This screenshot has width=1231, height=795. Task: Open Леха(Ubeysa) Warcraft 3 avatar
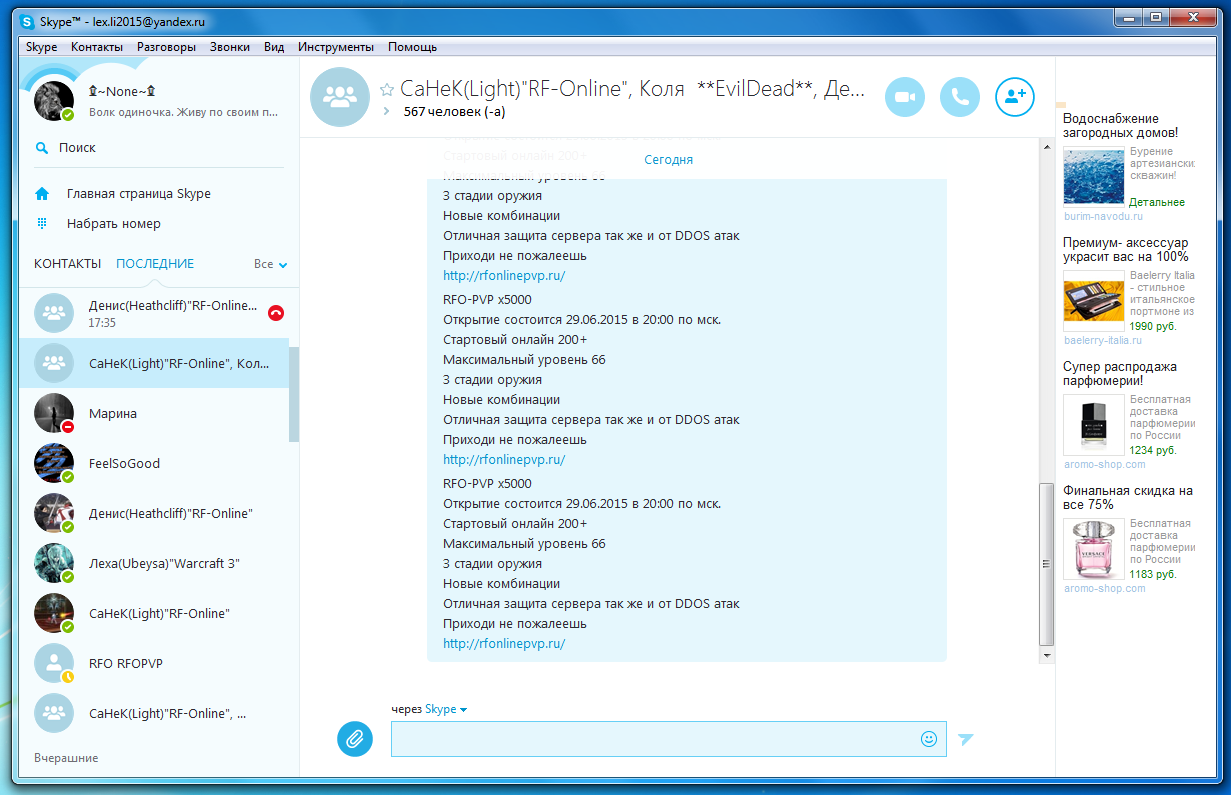coord(54,563)
